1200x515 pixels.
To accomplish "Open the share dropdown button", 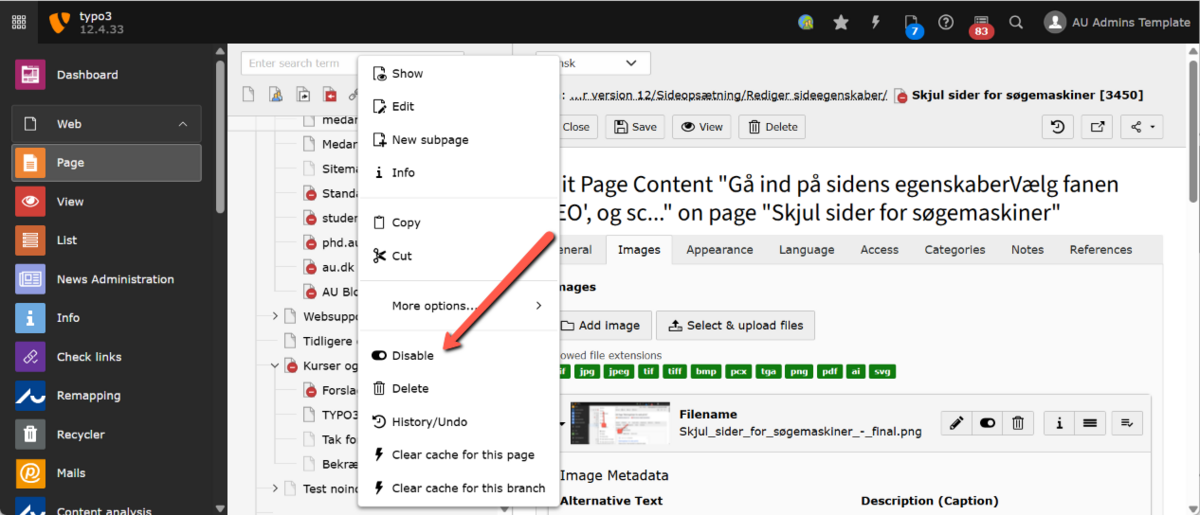I will click(x=1141, y=127).
